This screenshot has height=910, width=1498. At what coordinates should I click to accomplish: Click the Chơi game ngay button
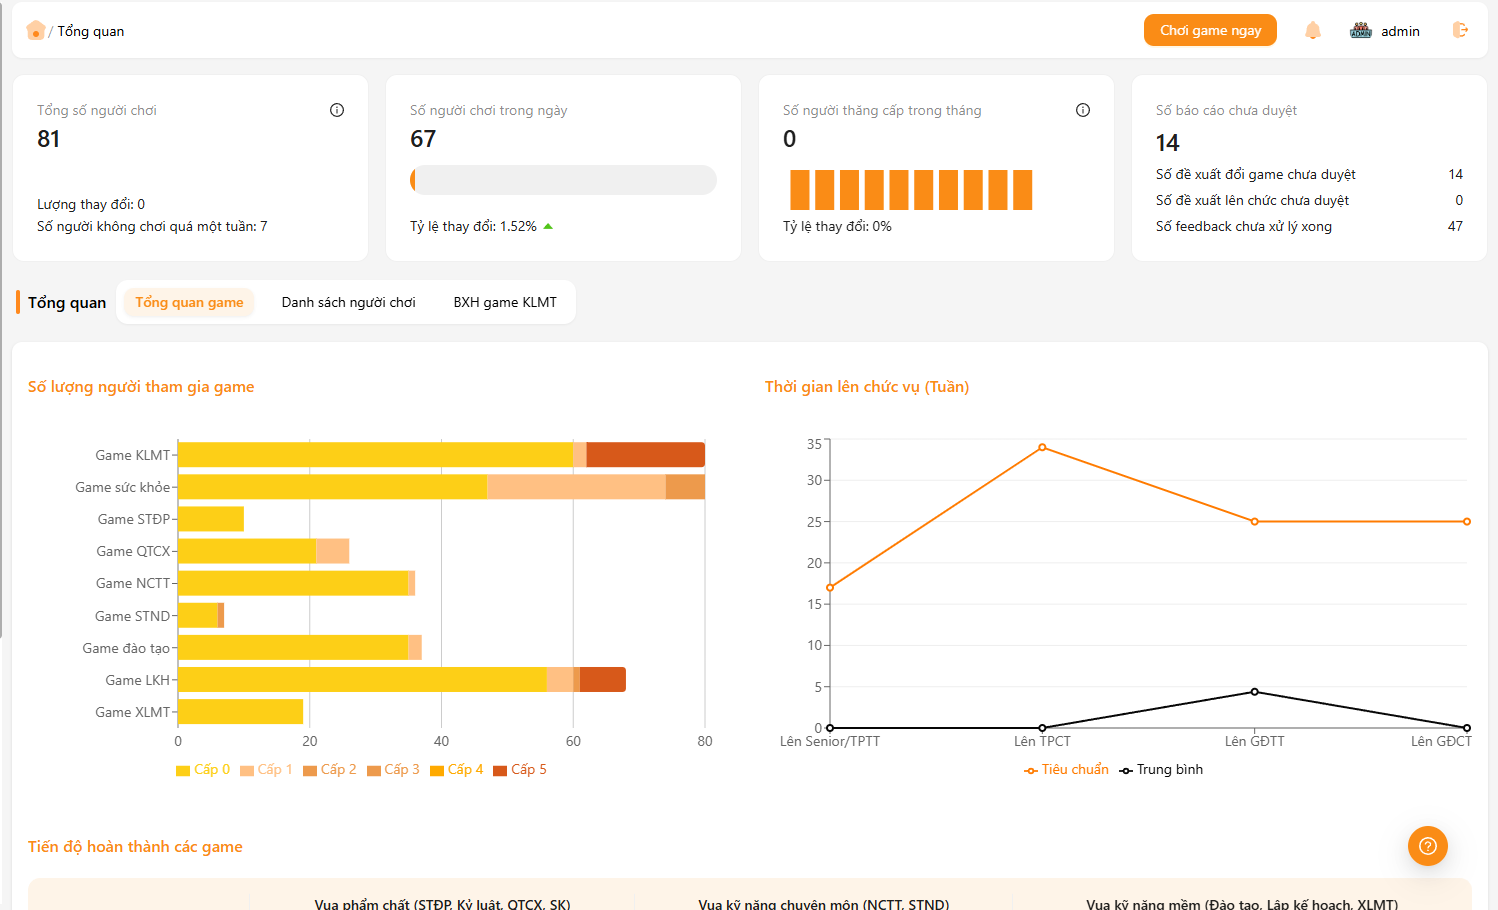click(x=1210, y=30)
